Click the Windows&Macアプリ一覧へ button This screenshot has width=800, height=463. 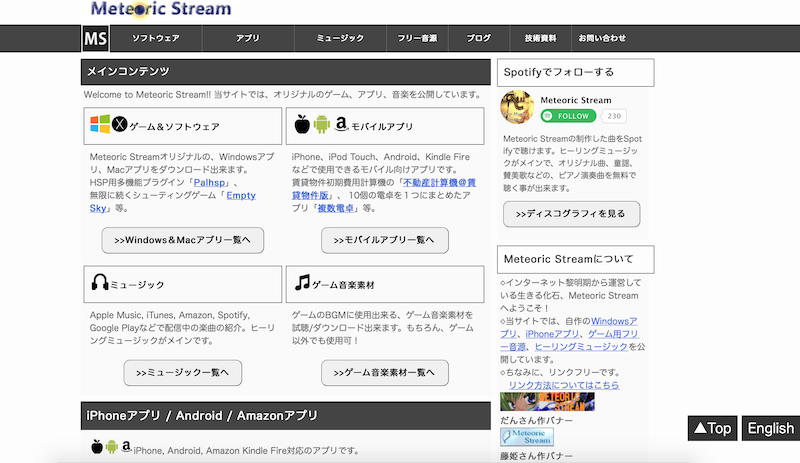(x=183, y=240)
